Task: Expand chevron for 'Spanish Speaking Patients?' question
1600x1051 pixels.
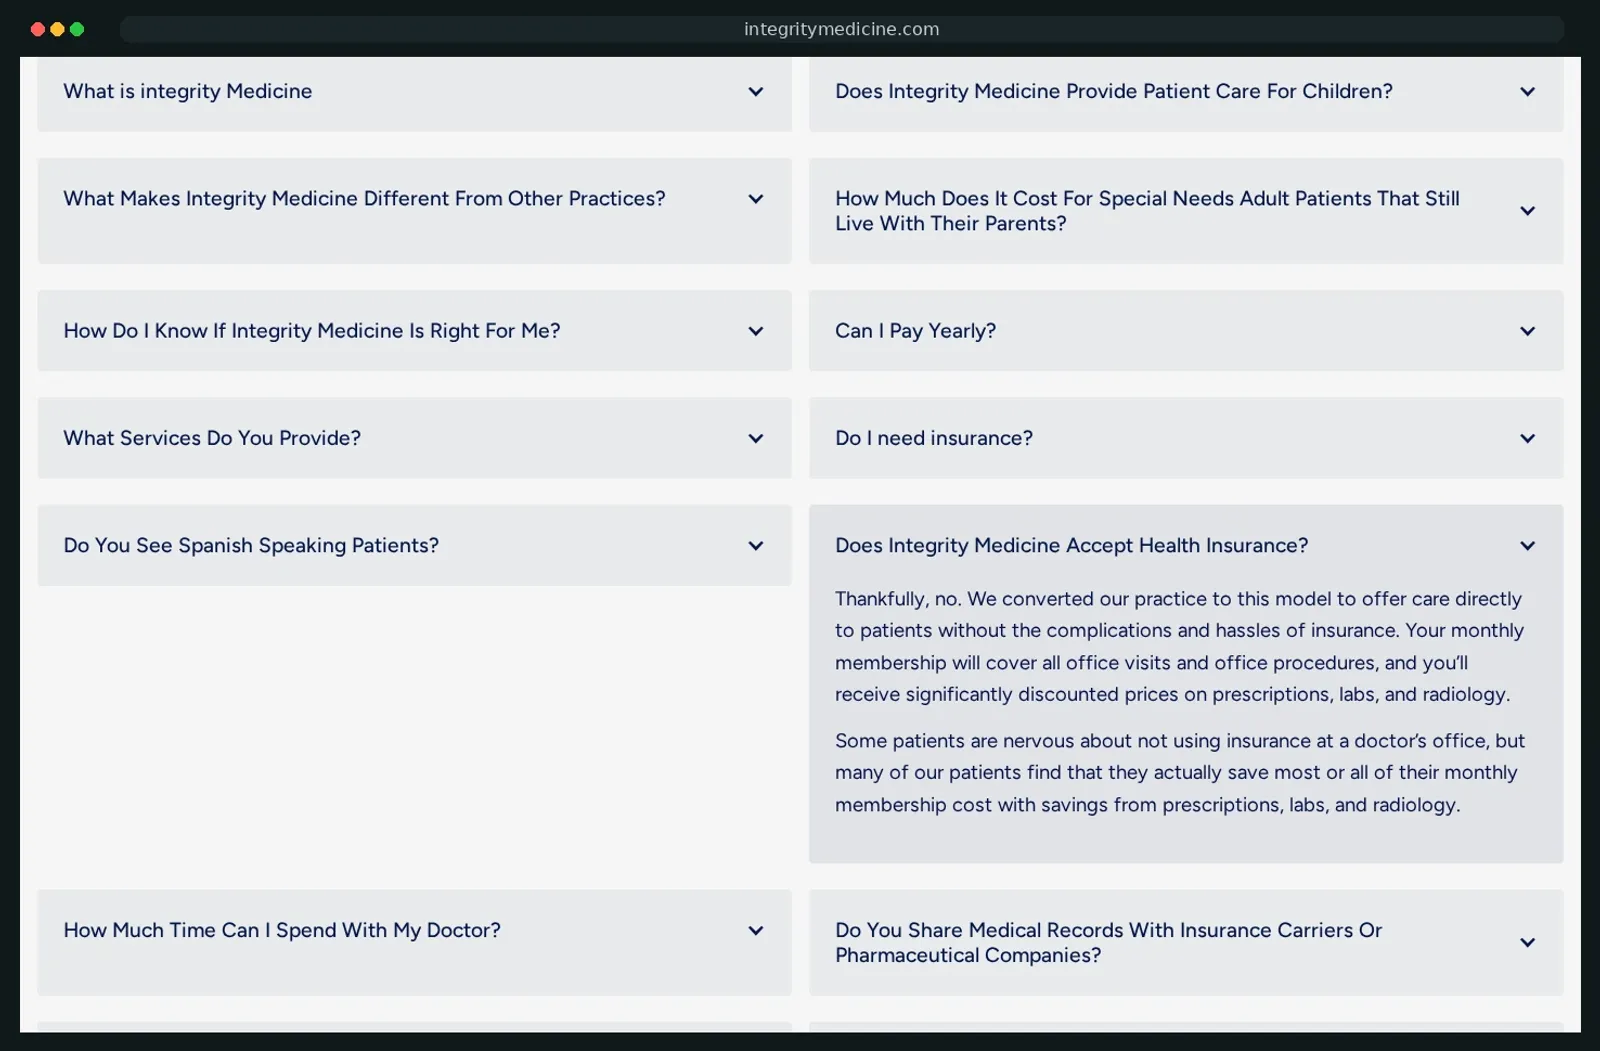Action: (756, 546)
